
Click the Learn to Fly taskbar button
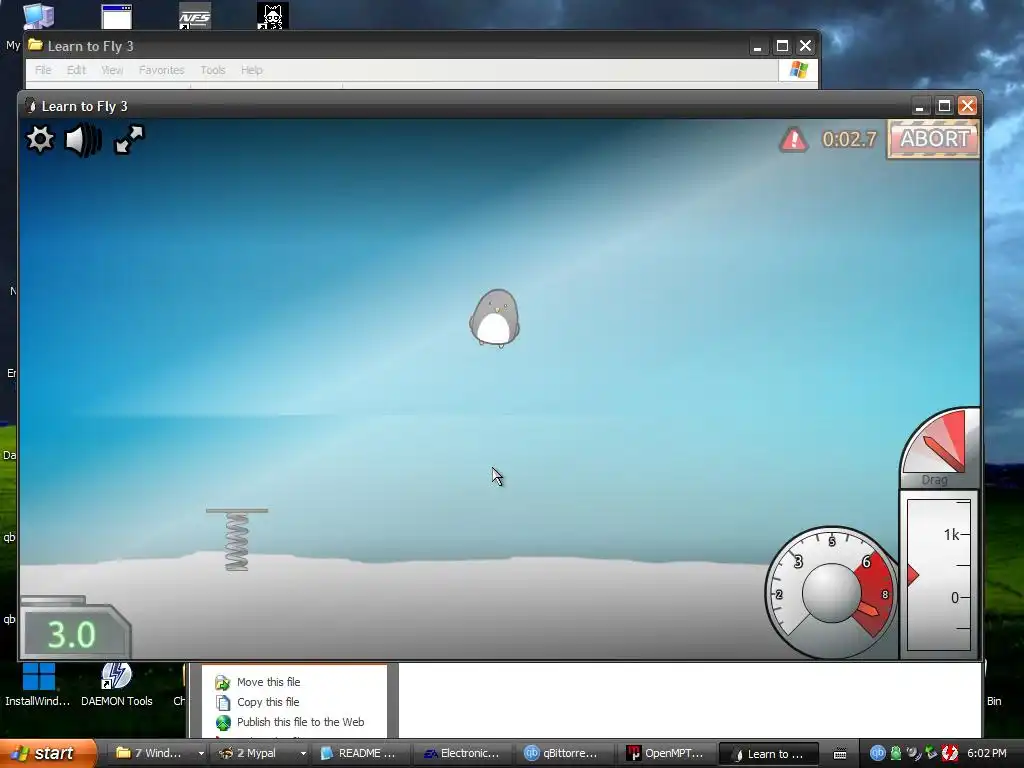tap(768, 753)
